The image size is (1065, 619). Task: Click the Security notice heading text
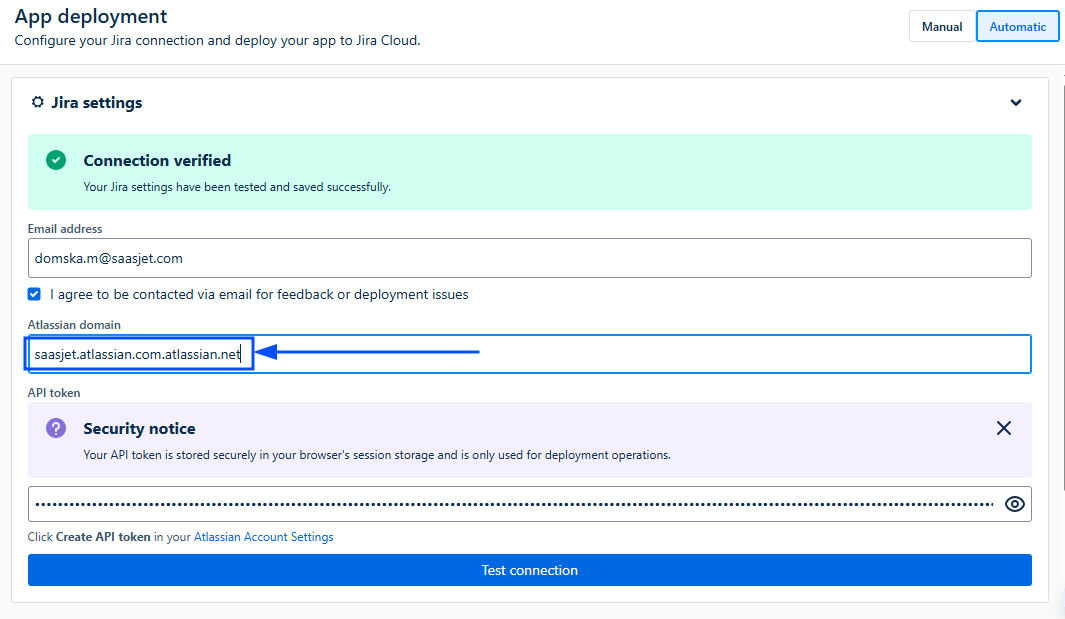(x=139, y=429)
